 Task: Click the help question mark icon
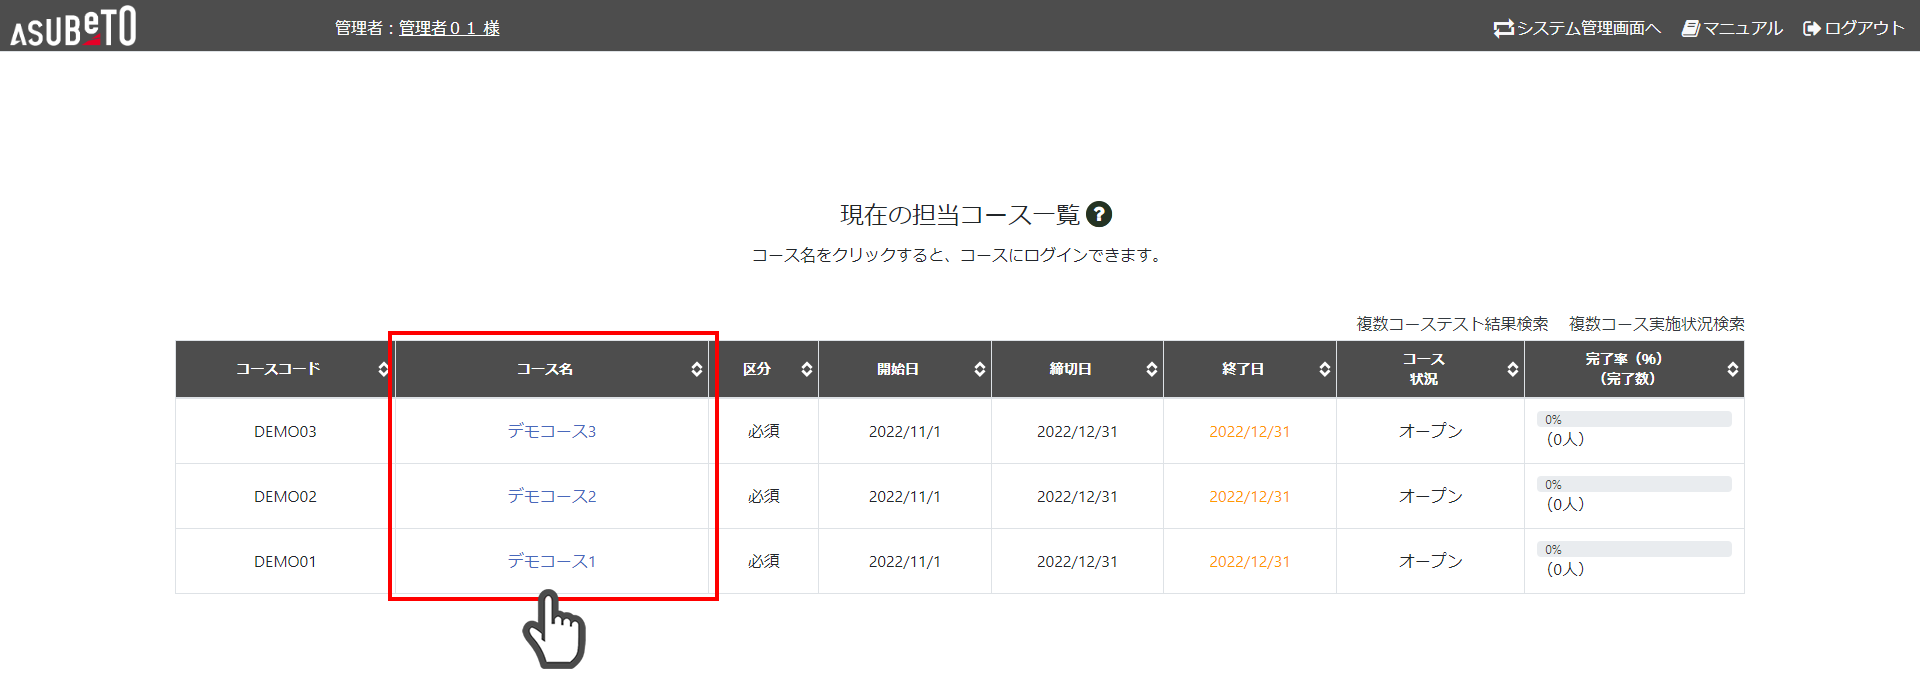coord(1099,215)
